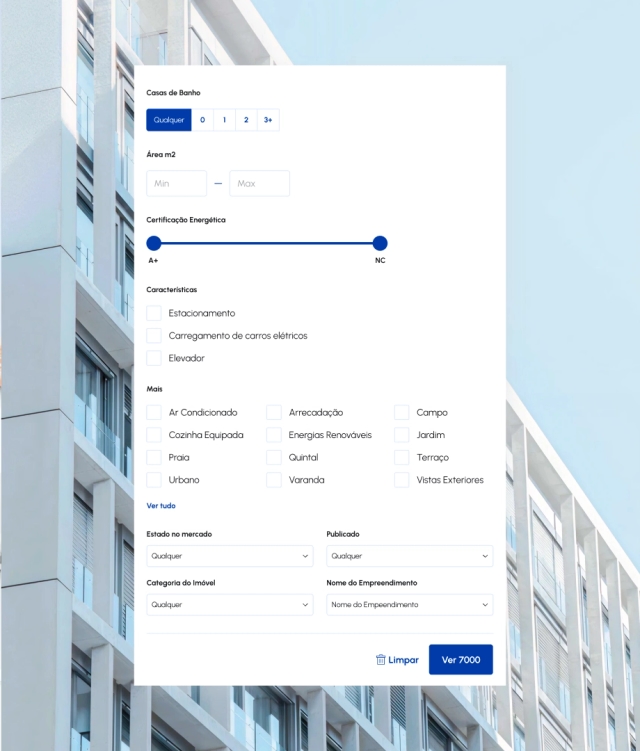Click the A+ energy slider handle

(x=154, y=243)
